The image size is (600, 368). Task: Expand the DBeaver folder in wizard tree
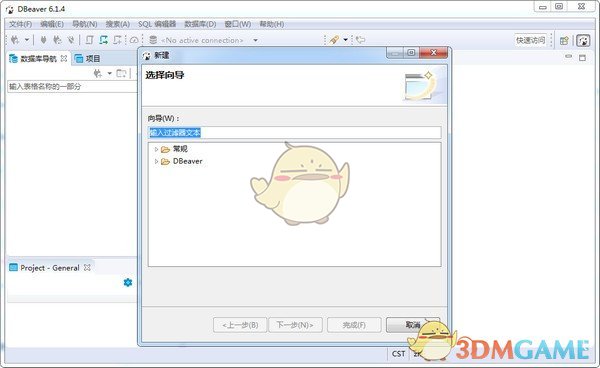coord(156,161)
